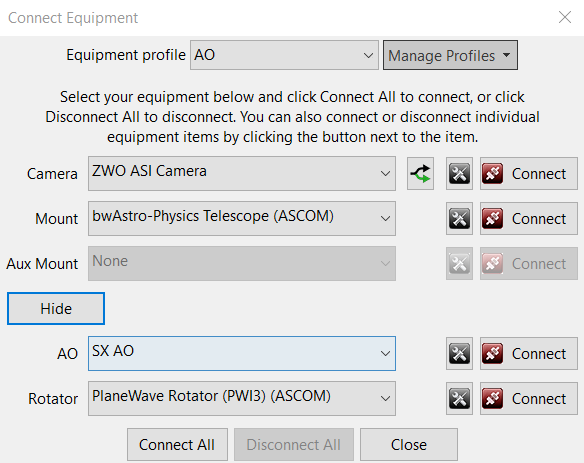Screen dimensions: 584x463
Task: Open Rotator setup wrench icon
Action: click(459, 399)
